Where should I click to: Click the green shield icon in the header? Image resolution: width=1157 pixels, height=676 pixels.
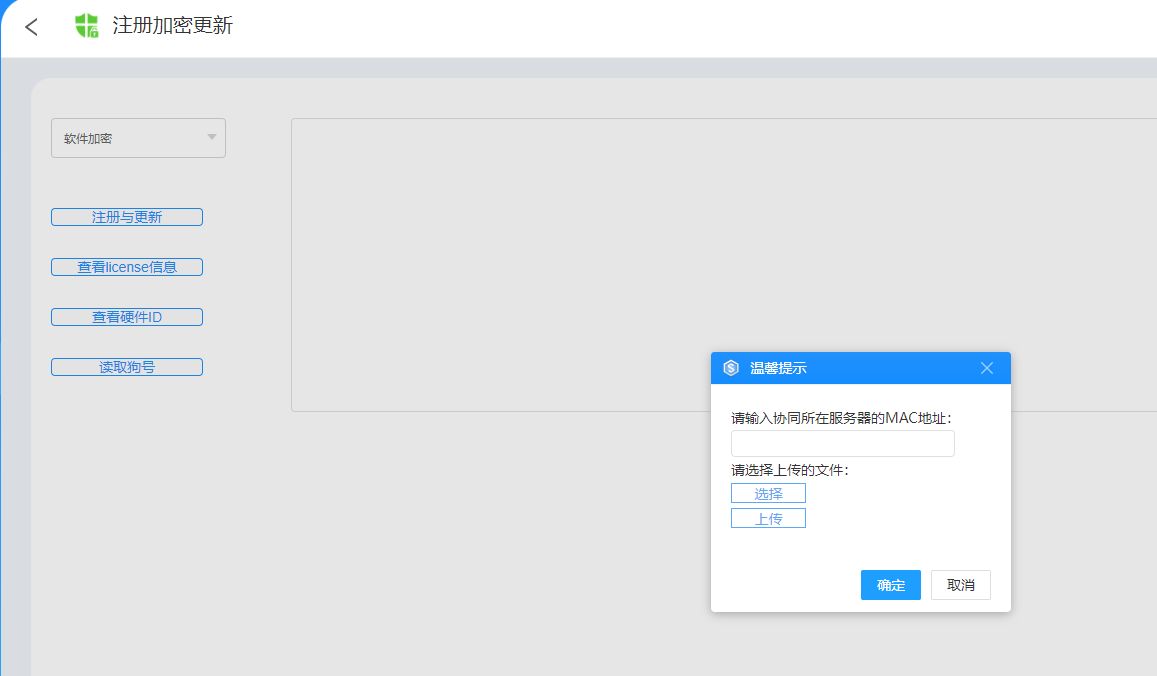pos(87,26)
